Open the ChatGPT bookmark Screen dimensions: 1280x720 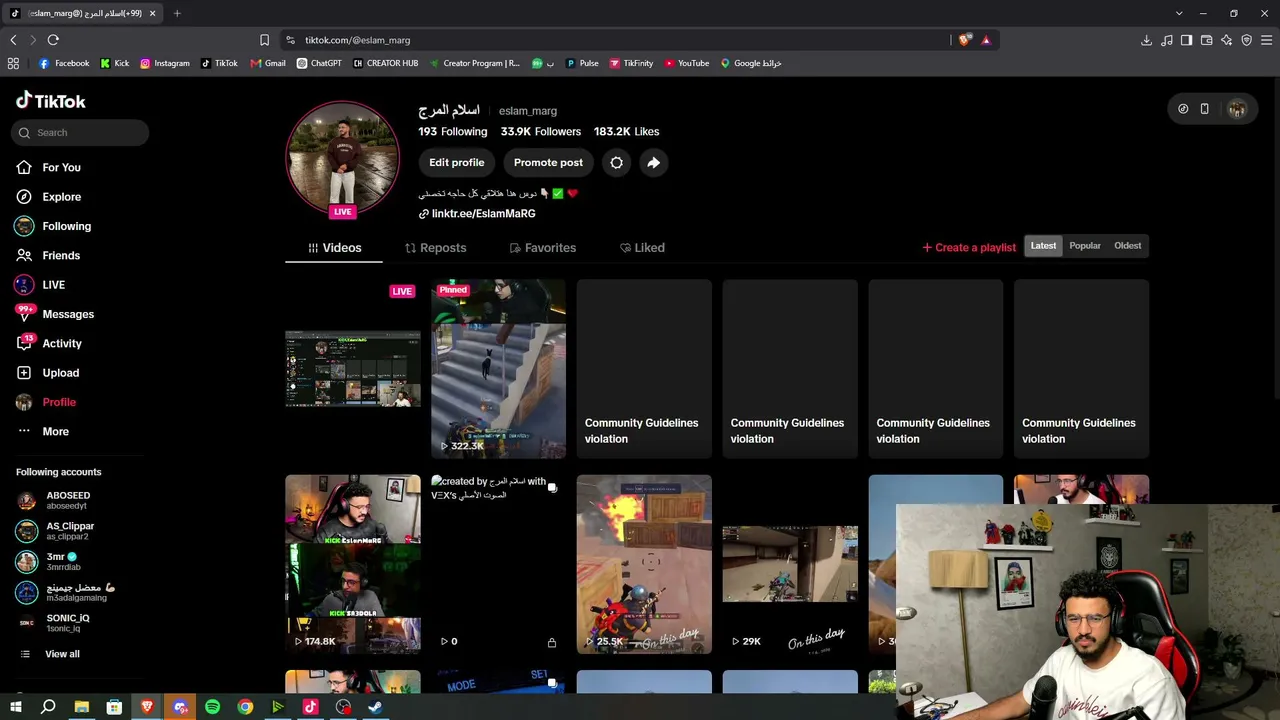(x=319, y=63)
